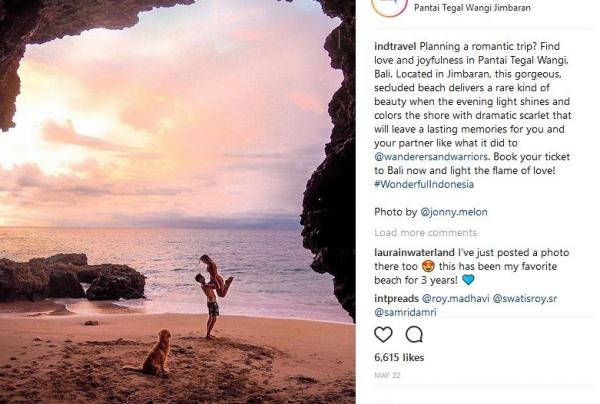Open the indtravel profile from the caption
This screenshot has width=600, height=404.
click(395, 46)
